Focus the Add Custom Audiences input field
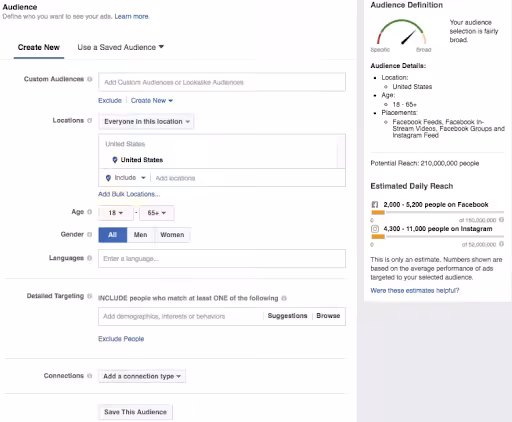The image size is (512, 422). tap(222, 82)
